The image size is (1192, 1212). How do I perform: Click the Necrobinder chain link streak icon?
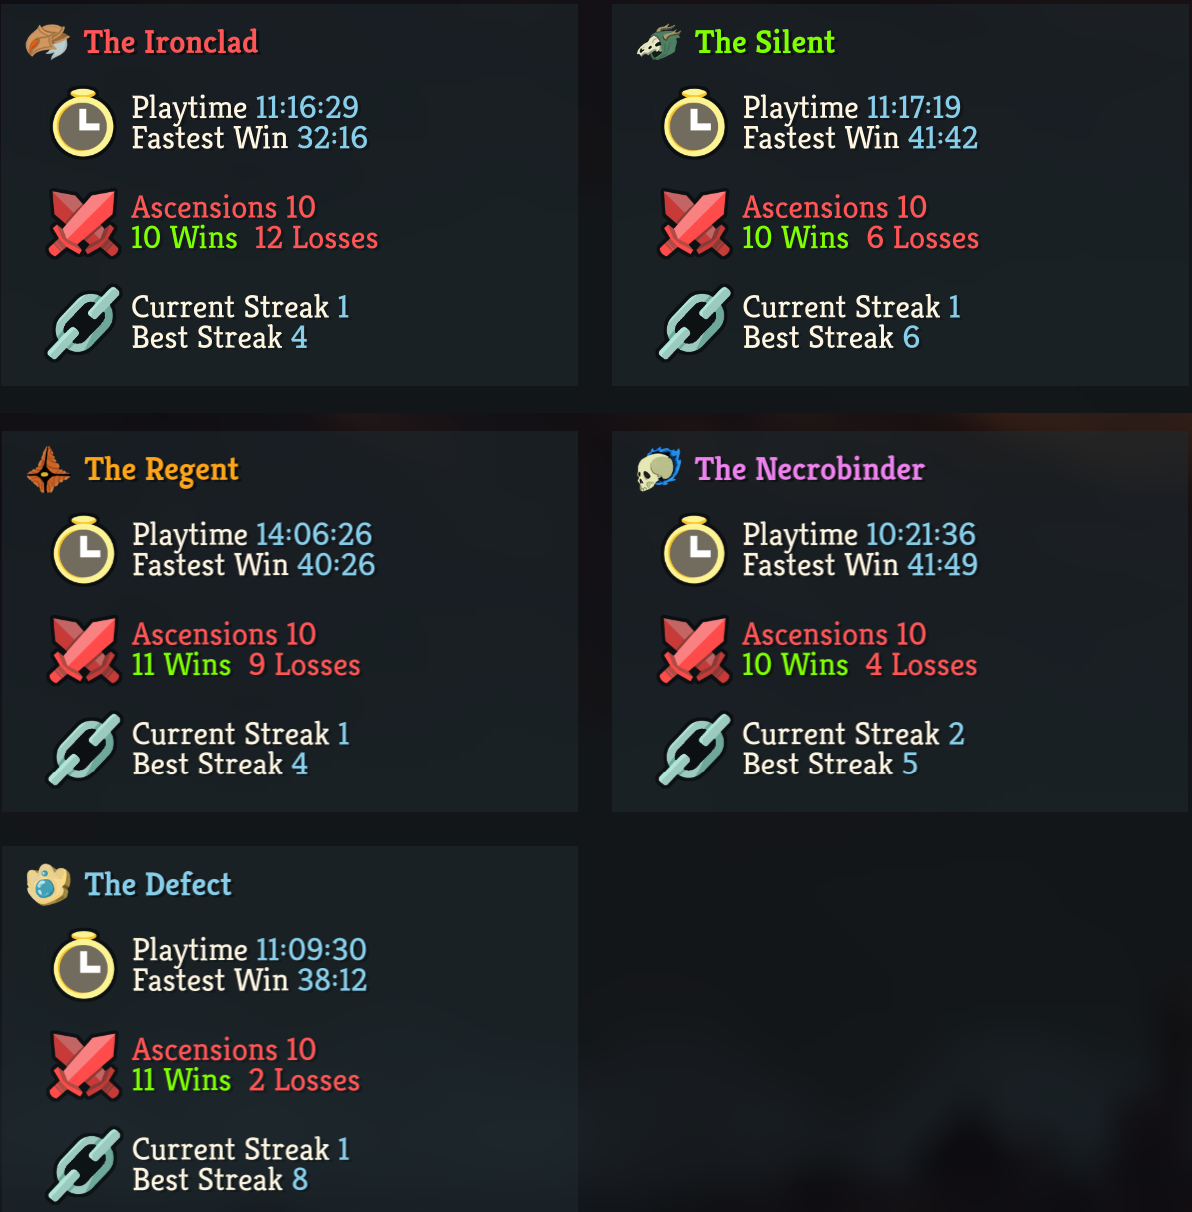(x=694, y=749)
